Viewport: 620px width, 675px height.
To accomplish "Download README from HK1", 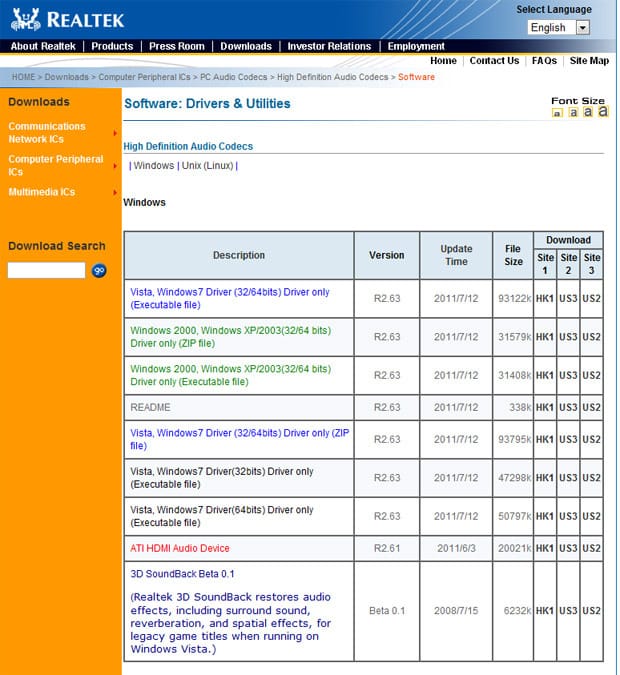I will tap(545, 407).
